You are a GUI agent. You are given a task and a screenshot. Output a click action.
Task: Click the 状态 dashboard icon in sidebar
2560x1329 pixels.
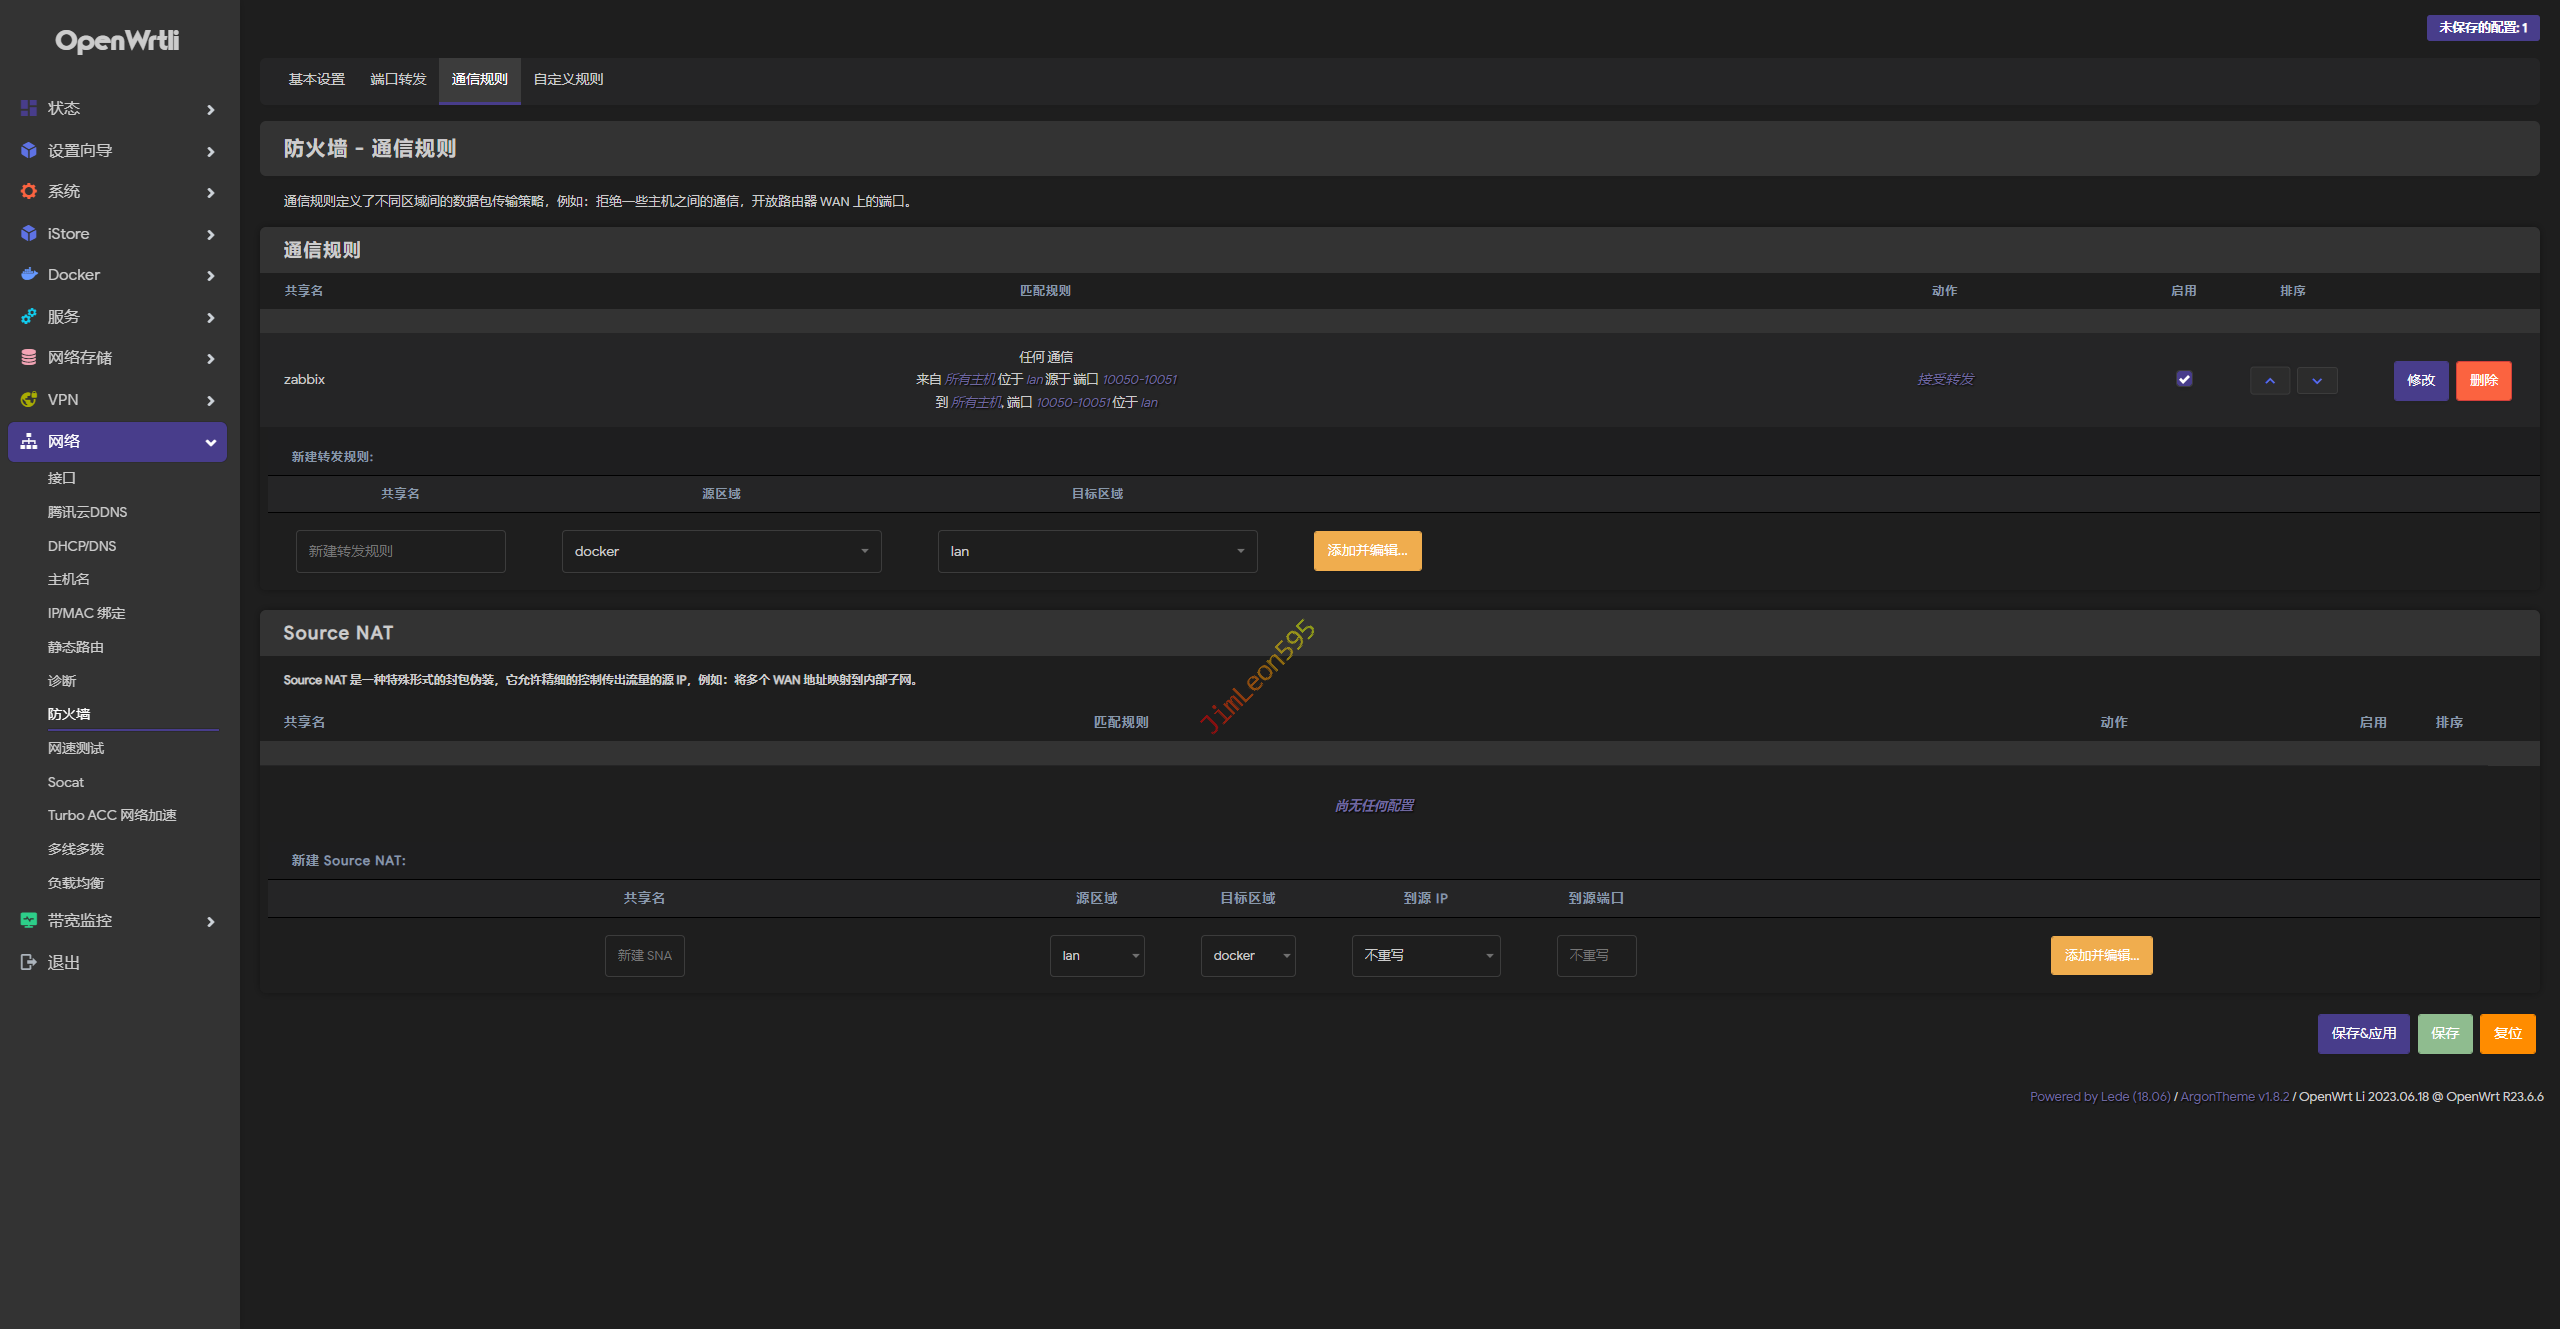pos(29,108)
